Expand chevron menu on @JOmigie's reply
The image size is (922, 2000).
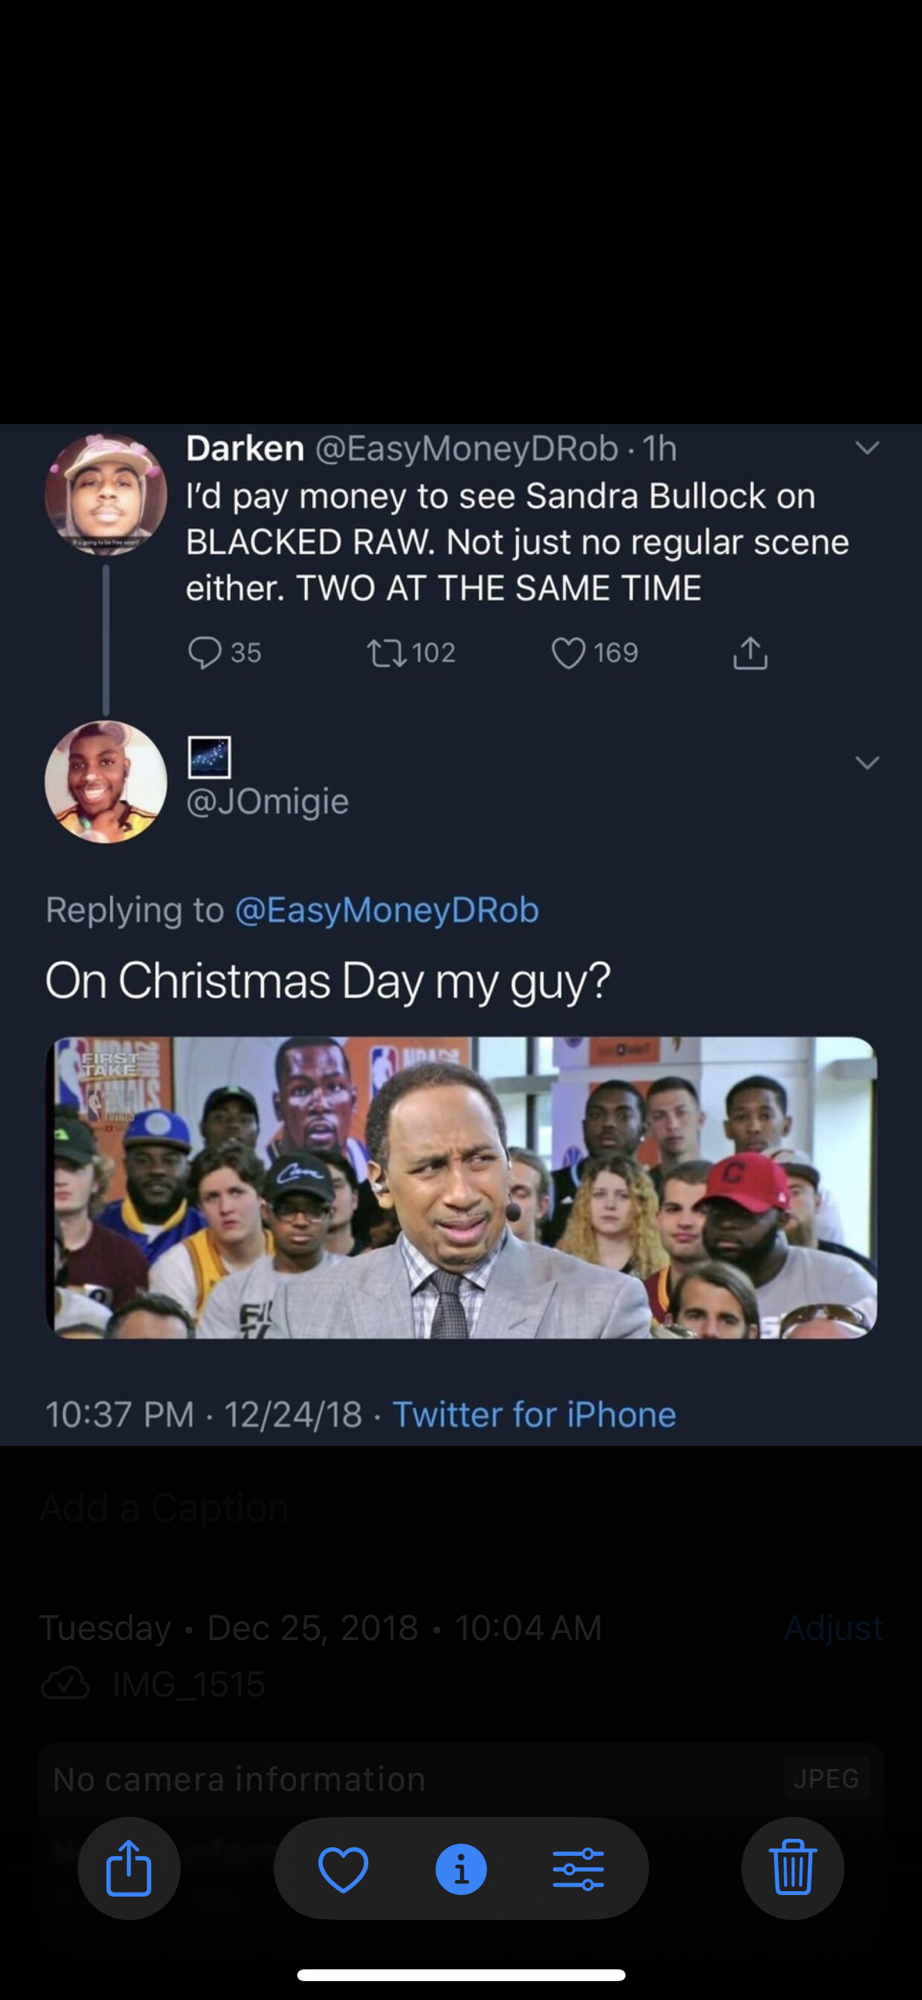pos(867,763)
